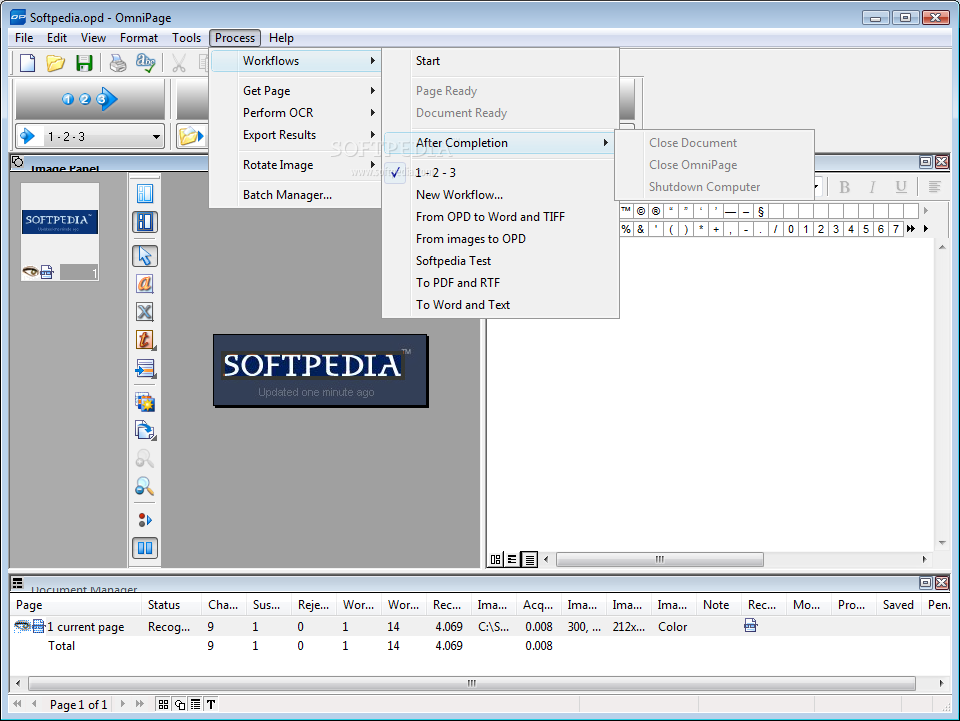This screenshot has width=960, height=721.
Task: Open a file using the yellow folder icon
Action: pos(56,62)
